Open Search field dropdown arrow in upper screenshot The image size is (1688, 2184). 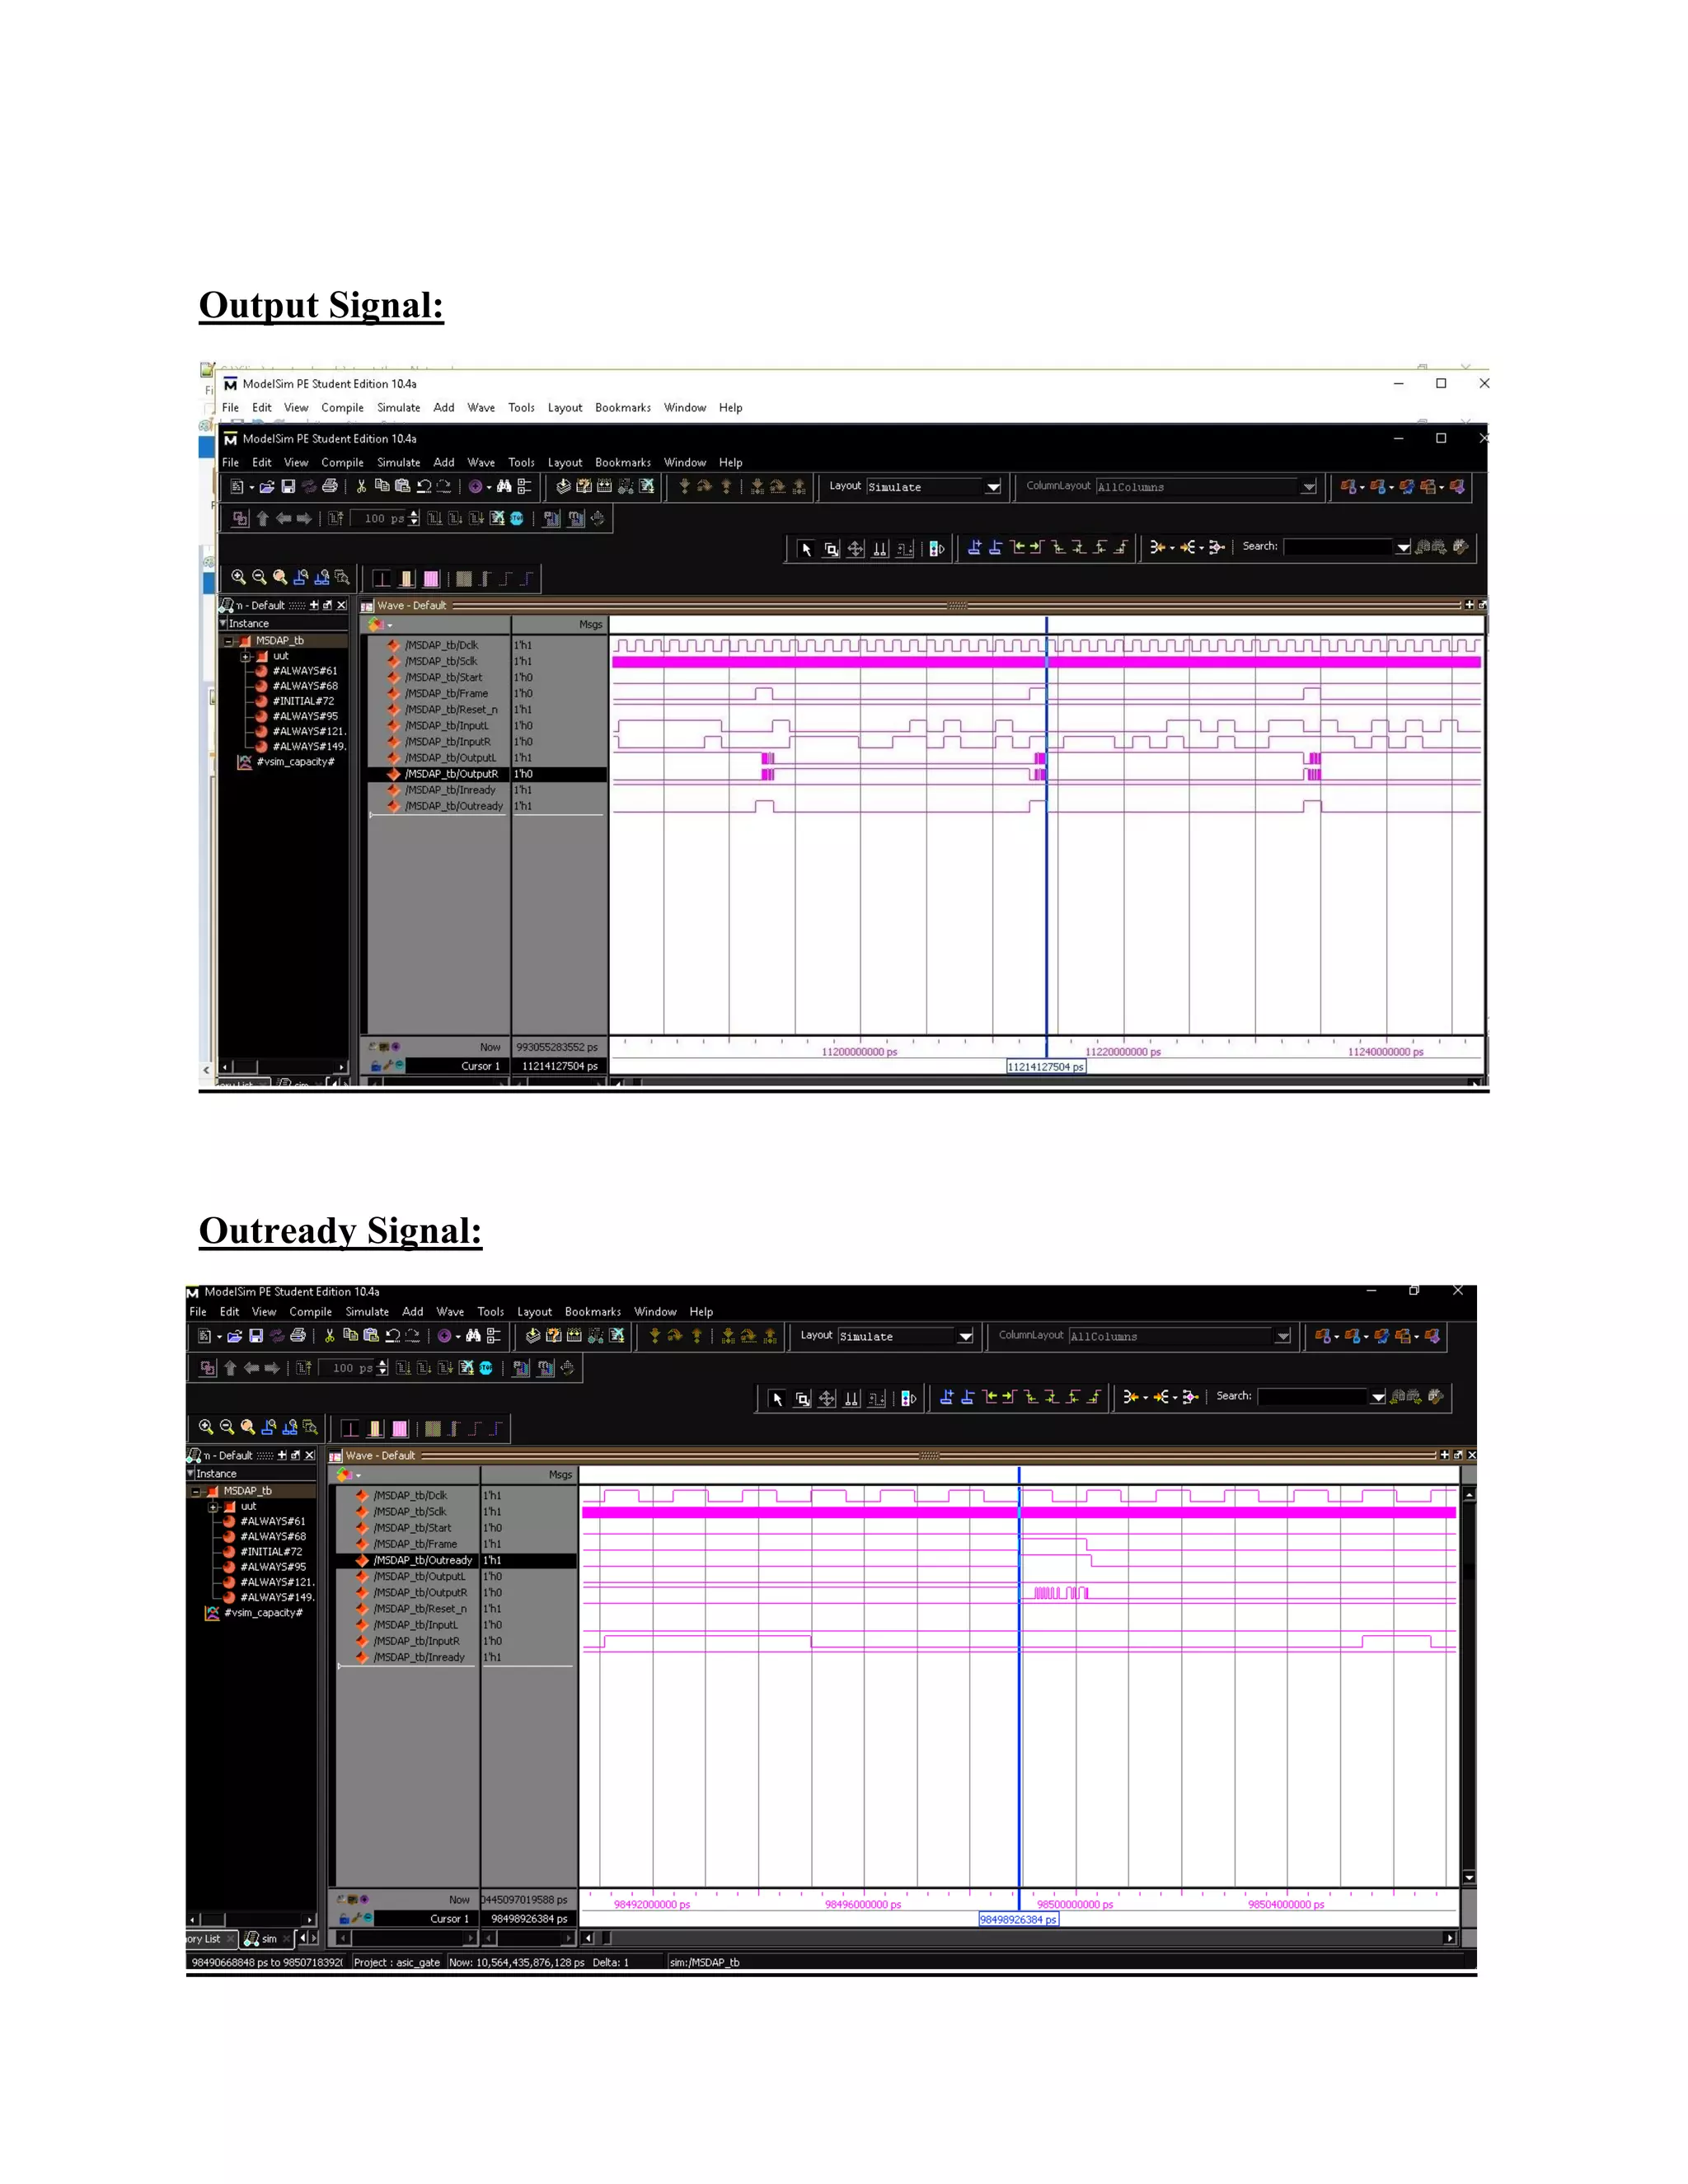[x=1403, y=547]
